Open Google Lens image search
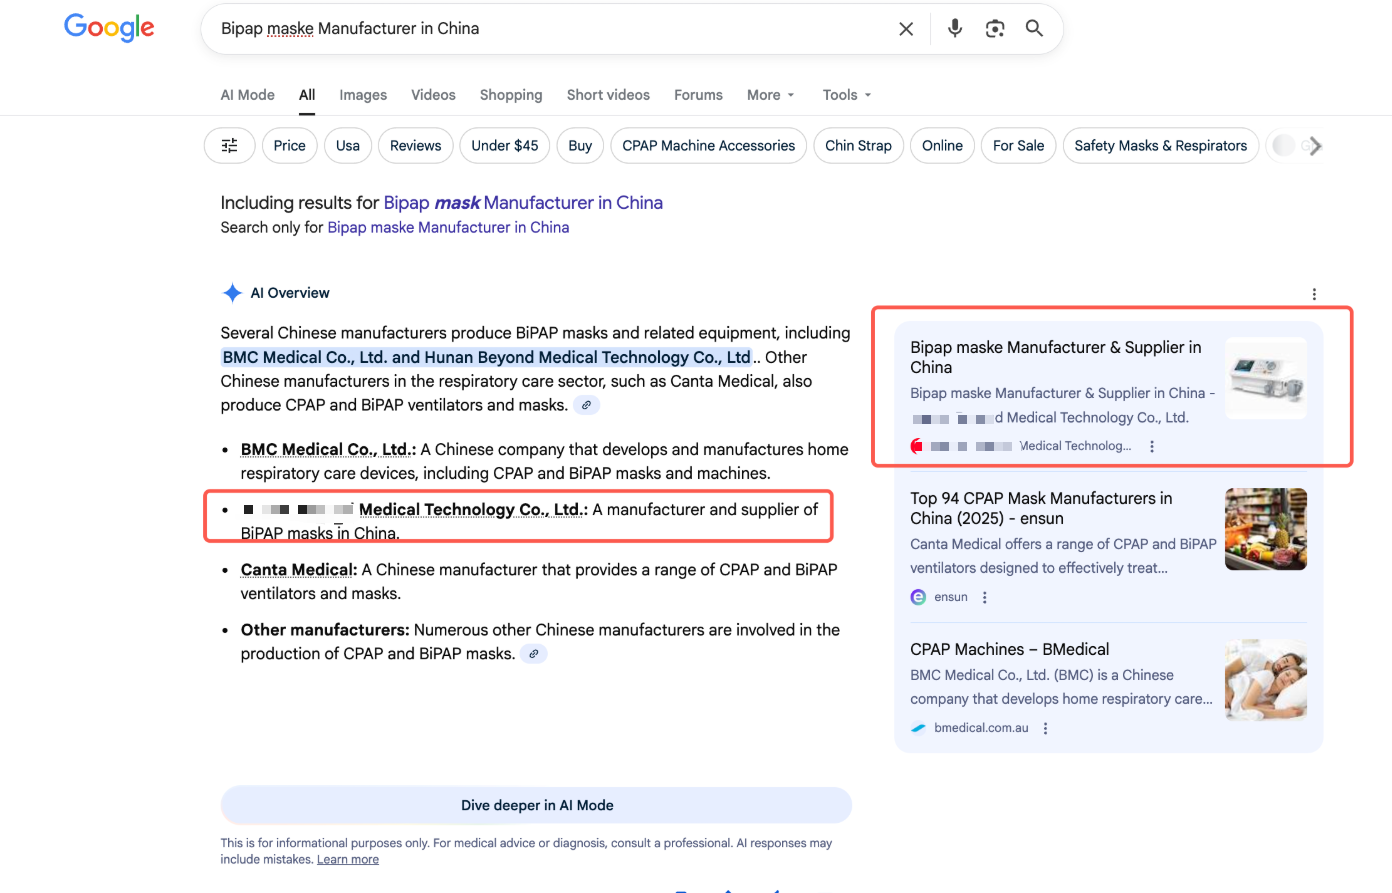The image size is (1392, 893). [x=995, y=29]
